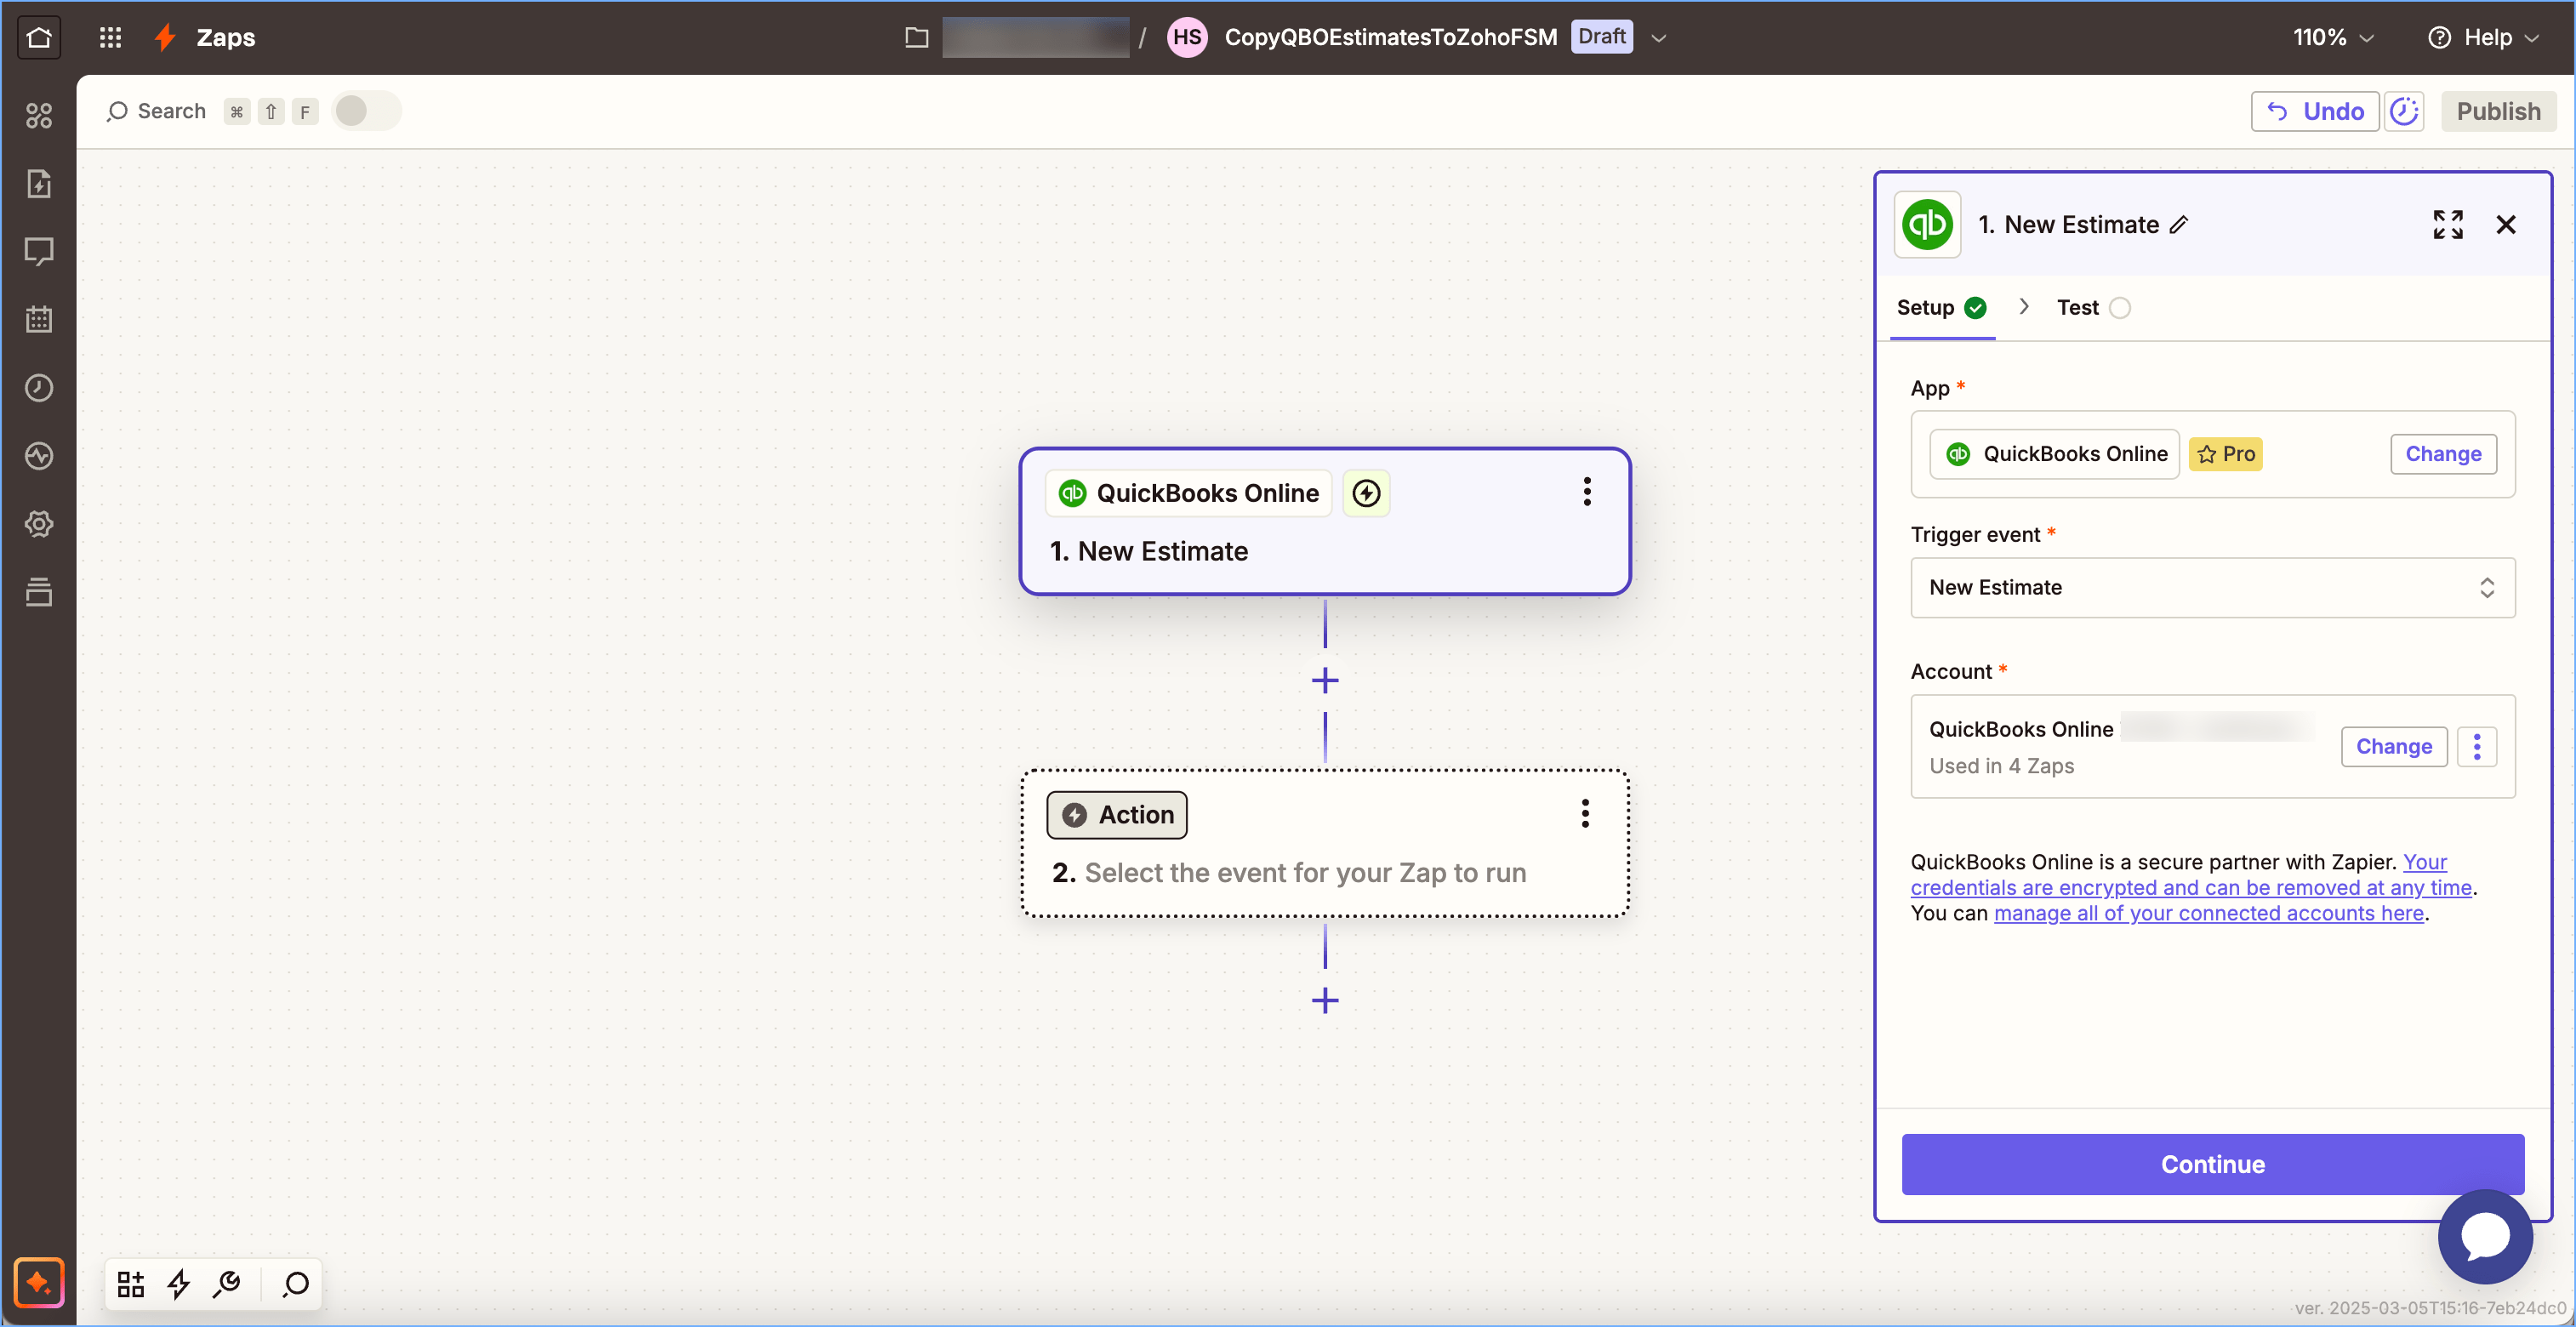
Task: Toggle the switch next to Search
Action: pos(365,111)
